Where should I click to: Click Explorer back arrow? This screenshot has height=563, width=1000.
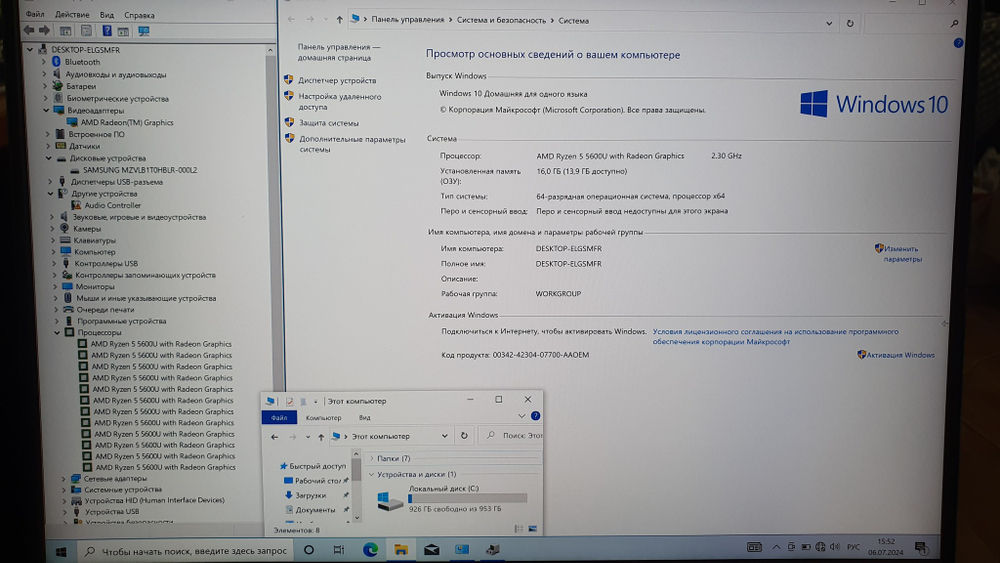click(x=274, y=437)
